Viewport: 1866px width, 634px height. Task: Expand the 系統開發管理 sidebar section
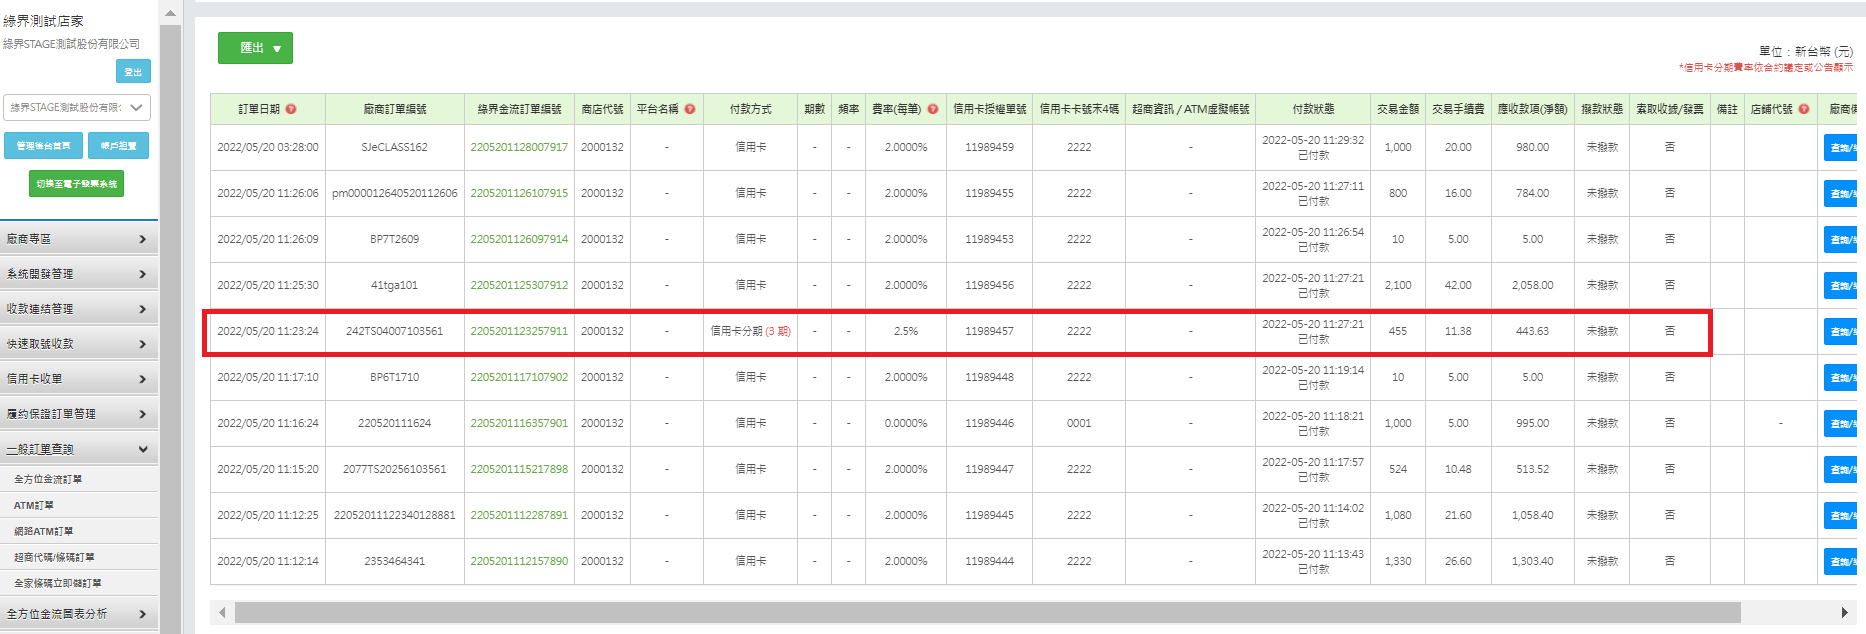click(79, 274)
